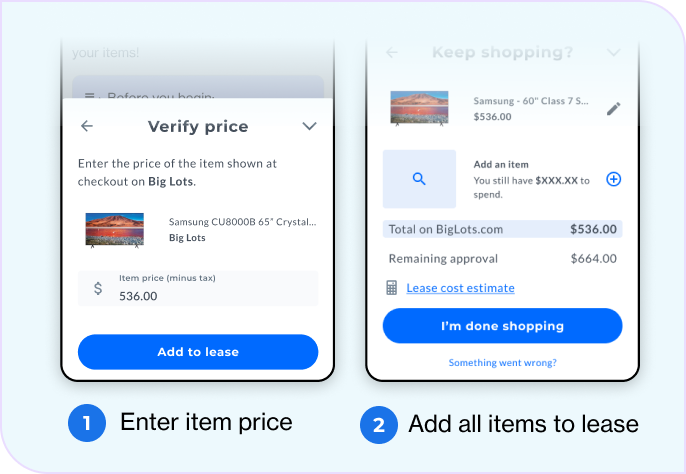686x474 pixels.
Task: Click the search magnifier tile
Action: (x=420, y=179)
